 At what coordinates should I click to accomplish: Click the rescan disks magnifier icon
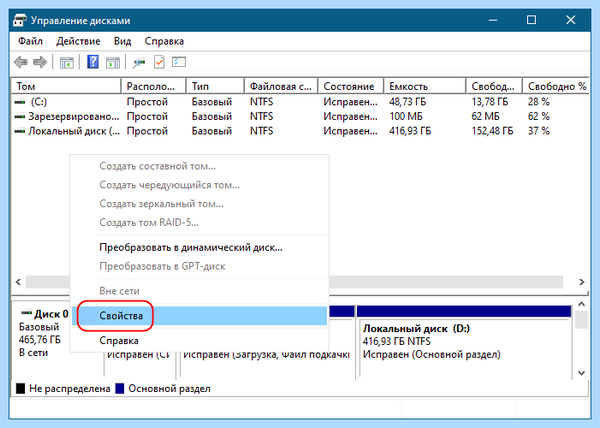[x=139, y=63]
